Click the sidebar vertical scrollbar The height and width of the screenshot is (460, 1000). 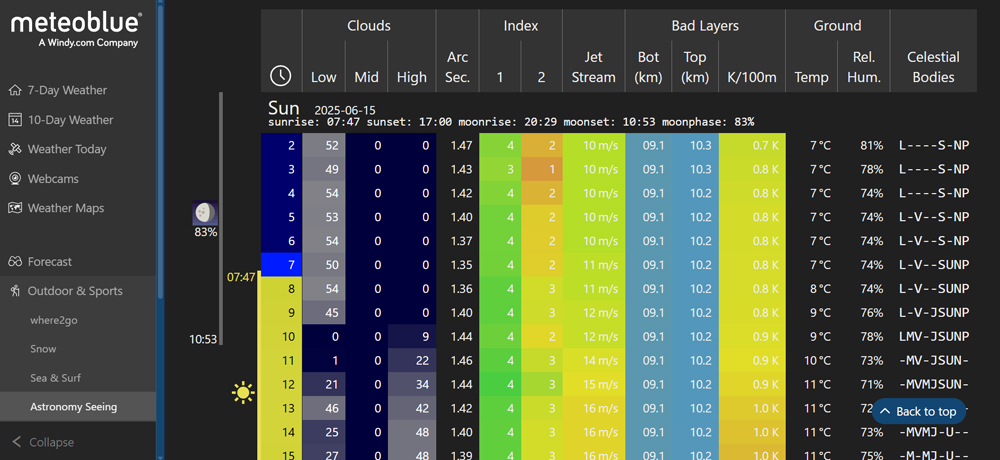click(161, 150)
